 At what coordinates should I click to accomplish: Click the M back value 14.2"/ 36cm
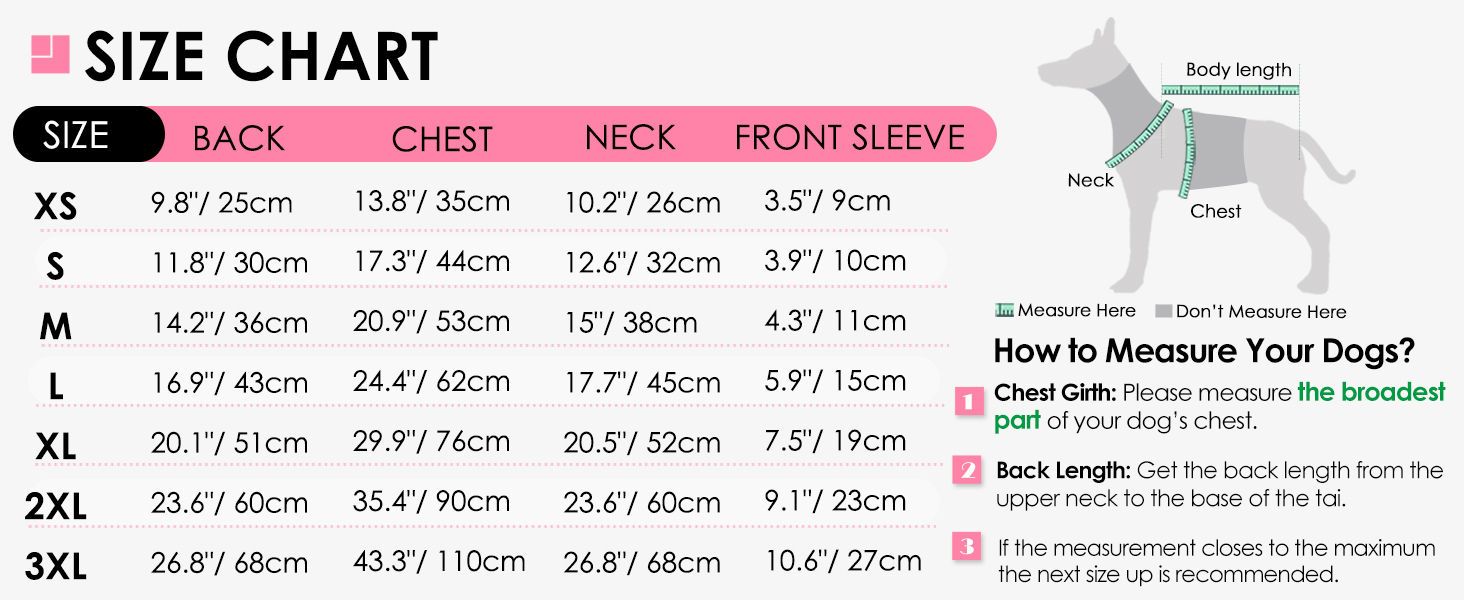click(x=229, y=323)
